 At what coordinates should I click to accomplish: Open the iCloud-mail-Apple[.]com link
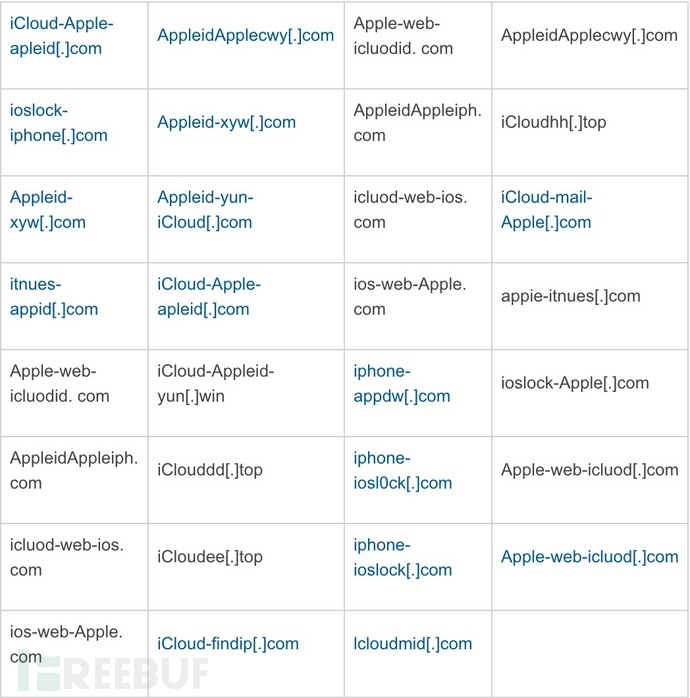coord(546,210)
